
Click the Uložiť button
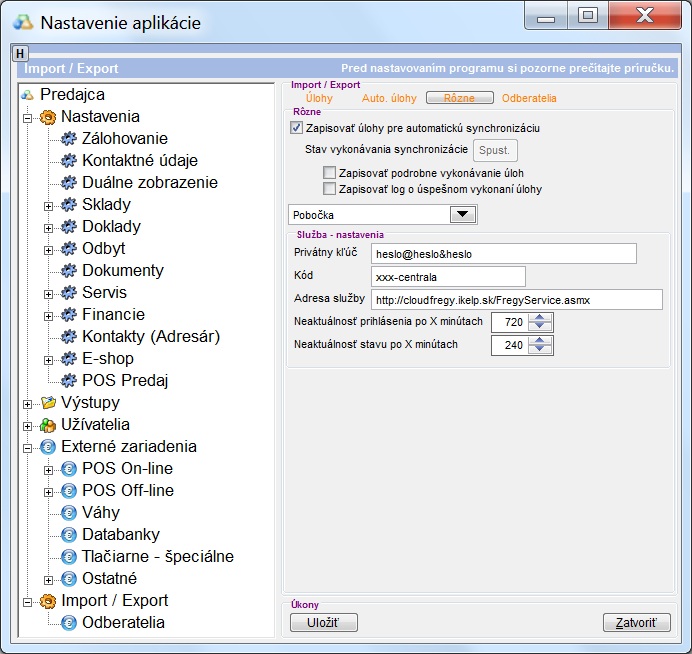point(323,623)
